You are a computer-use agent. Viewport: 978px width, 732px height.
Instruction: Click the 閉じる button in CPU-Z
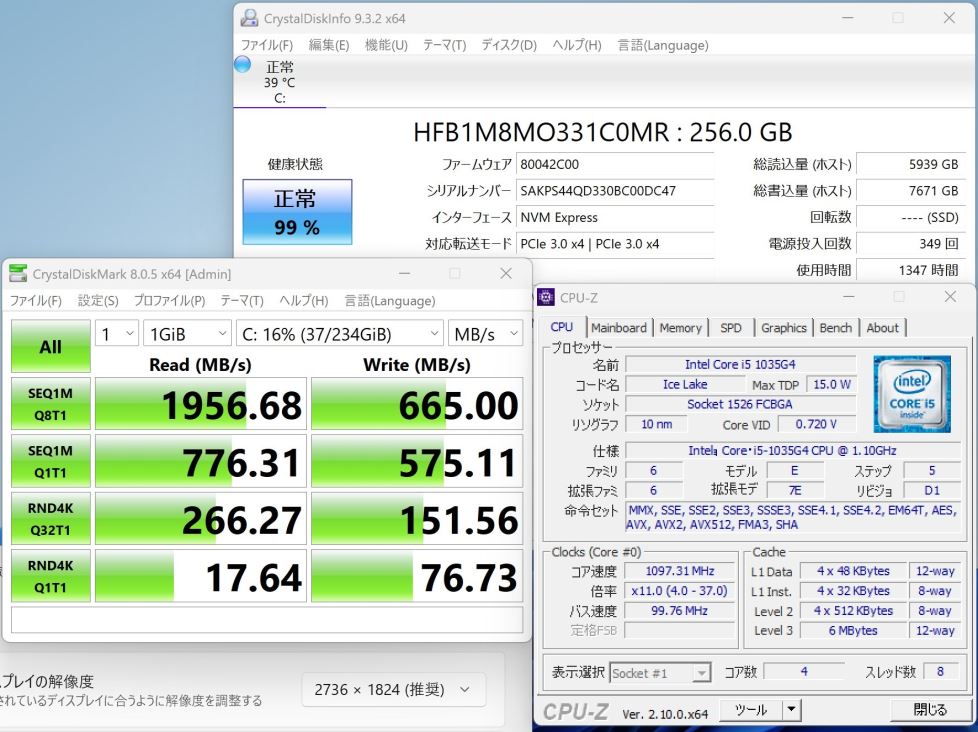(930, 710)
